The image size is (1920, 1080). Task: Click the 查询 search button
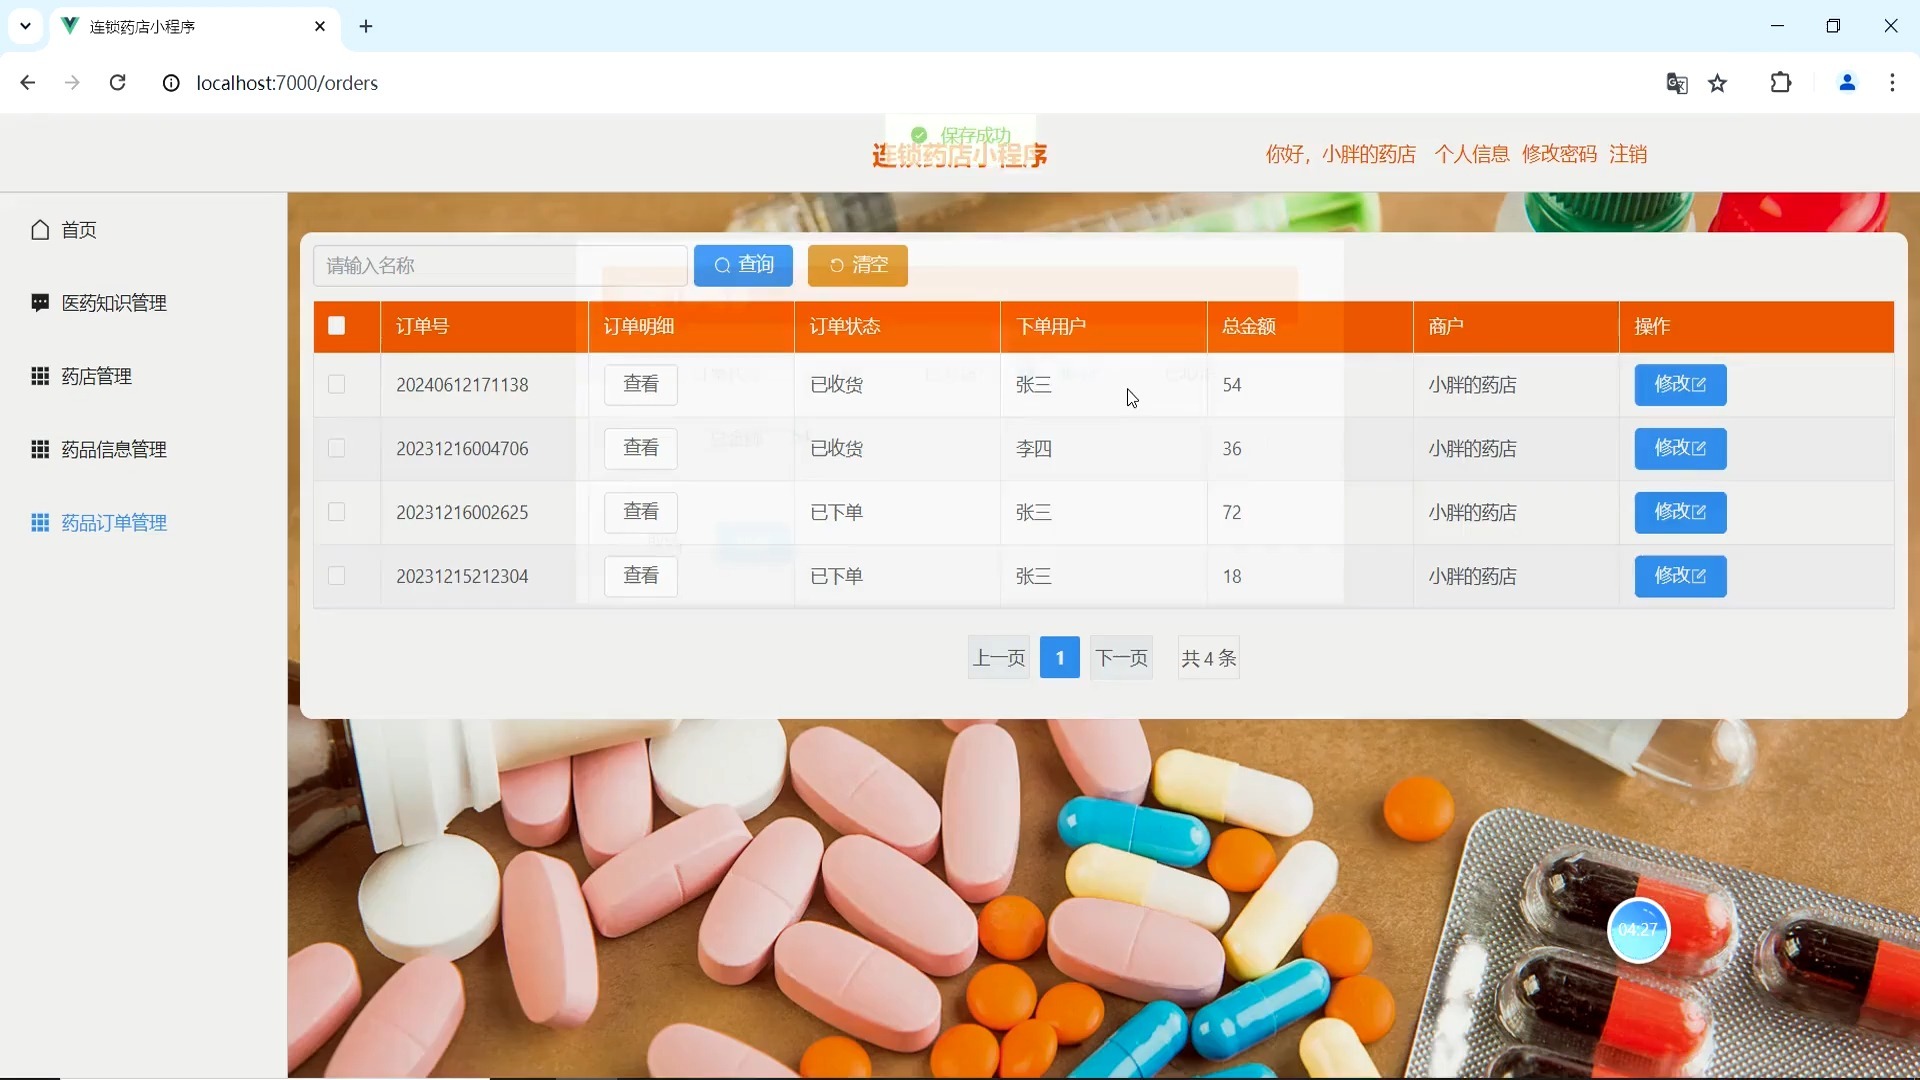[x=743, y=265]
